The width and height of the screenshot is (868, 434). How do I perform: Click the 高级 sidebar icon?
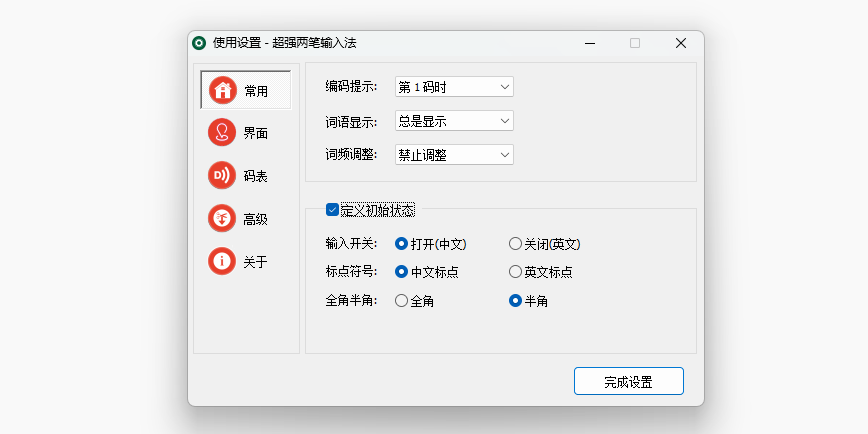click(222, 219)
